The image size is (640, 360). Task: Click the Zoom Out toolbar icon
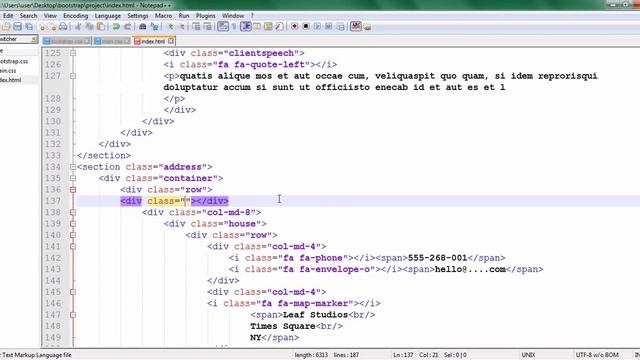click(182, 27)
